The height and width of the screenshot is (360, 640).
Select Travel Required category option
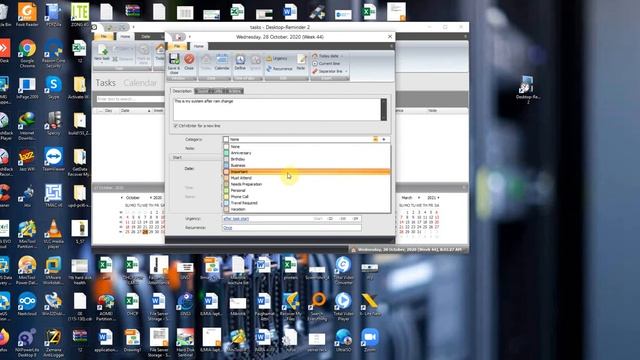(307, 203)
